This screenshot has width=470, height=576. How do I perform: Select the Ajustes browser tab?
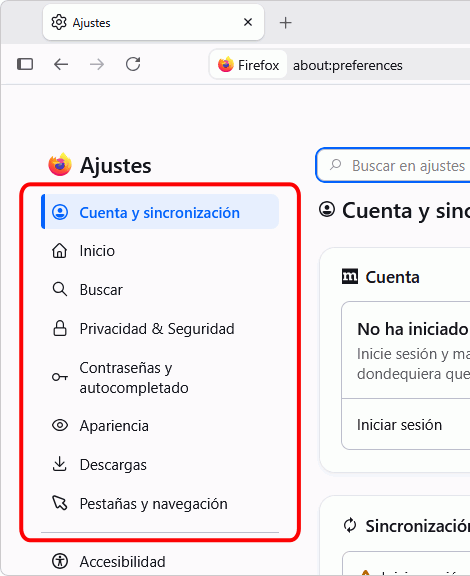click(x=153, y=22)
